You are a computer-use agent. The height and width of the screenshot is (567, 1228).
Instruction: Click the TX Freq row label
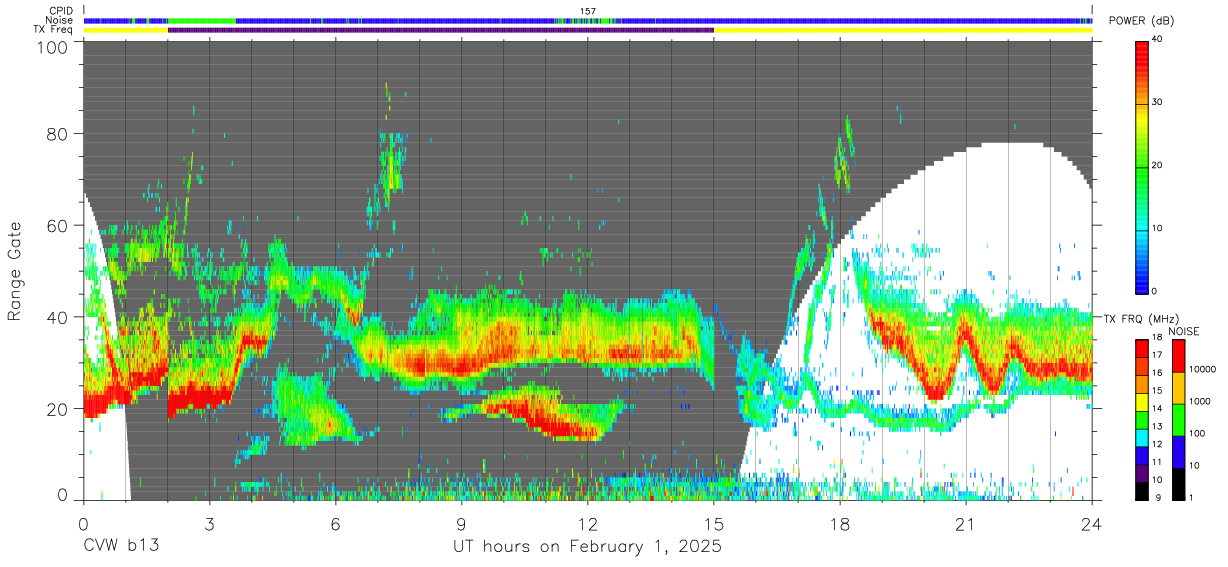coord(53,30)
